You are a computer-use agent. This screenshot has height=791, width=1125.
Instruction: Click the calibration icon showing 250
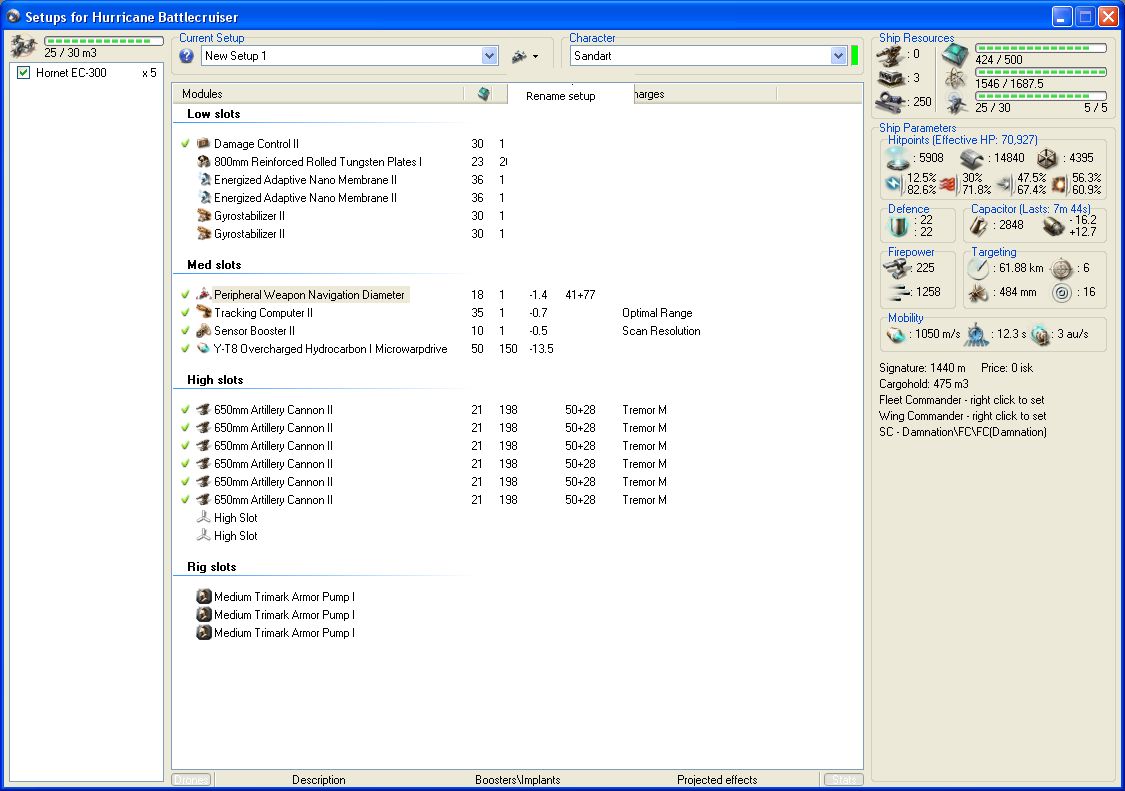pyautogui.click(x=890, y=102)
